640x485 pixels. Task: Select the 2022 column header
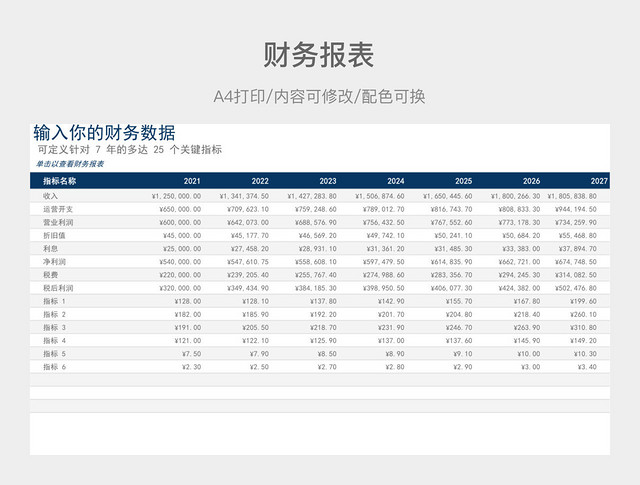[260, 181]
